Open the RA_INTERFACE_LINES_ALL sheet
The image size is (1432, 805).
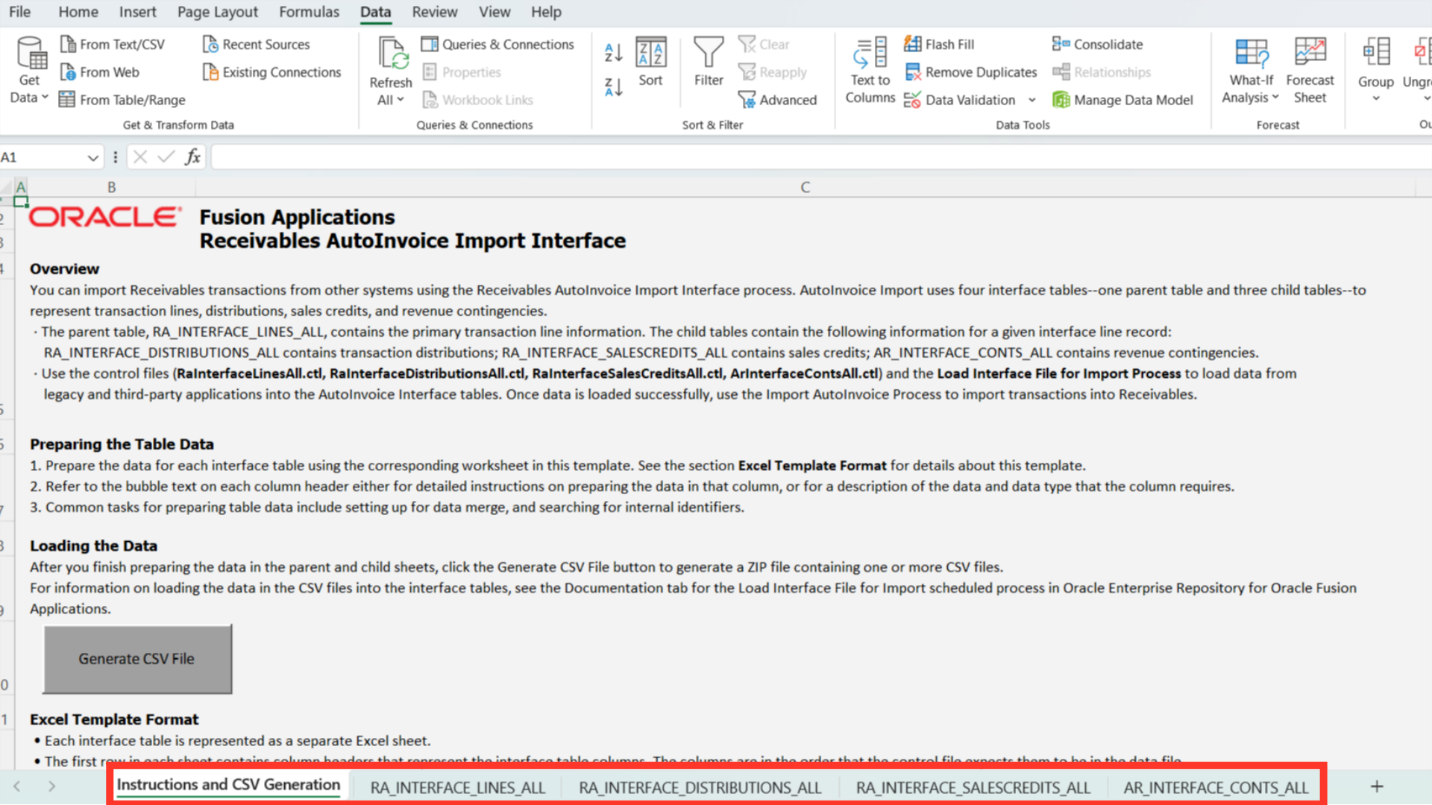pos(458,787)
